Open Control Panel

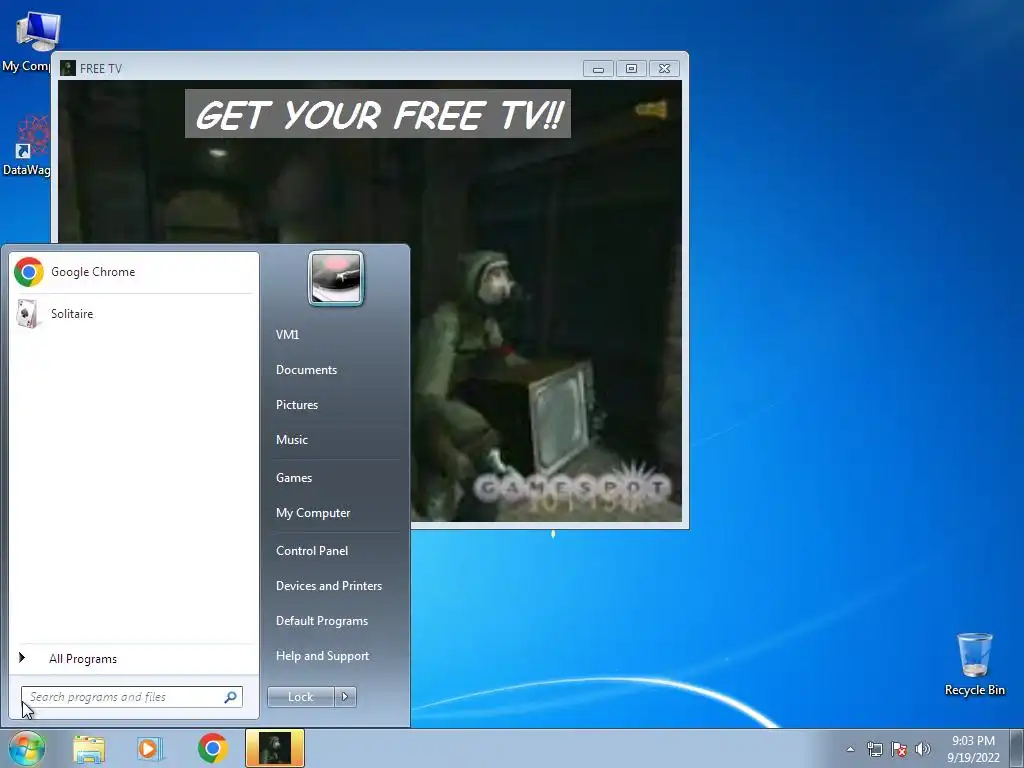pyautogui.click(x=312, y=551)
